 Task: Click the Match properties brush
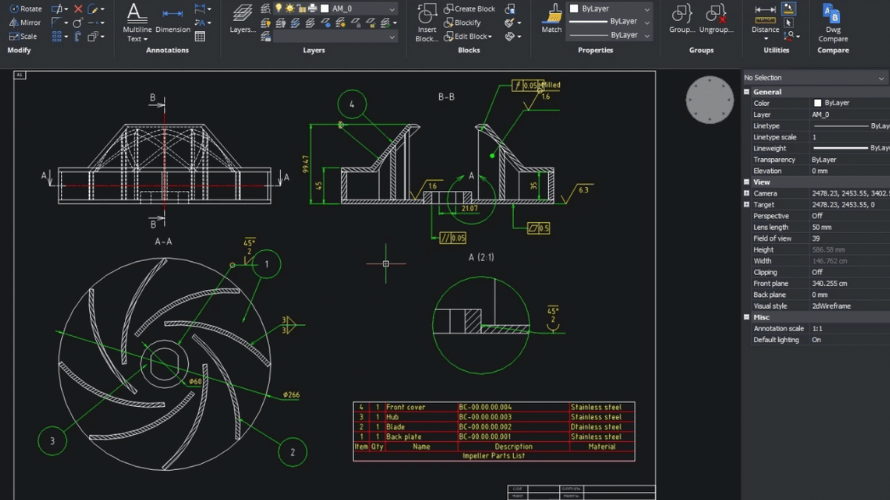(x=552, y=19)
